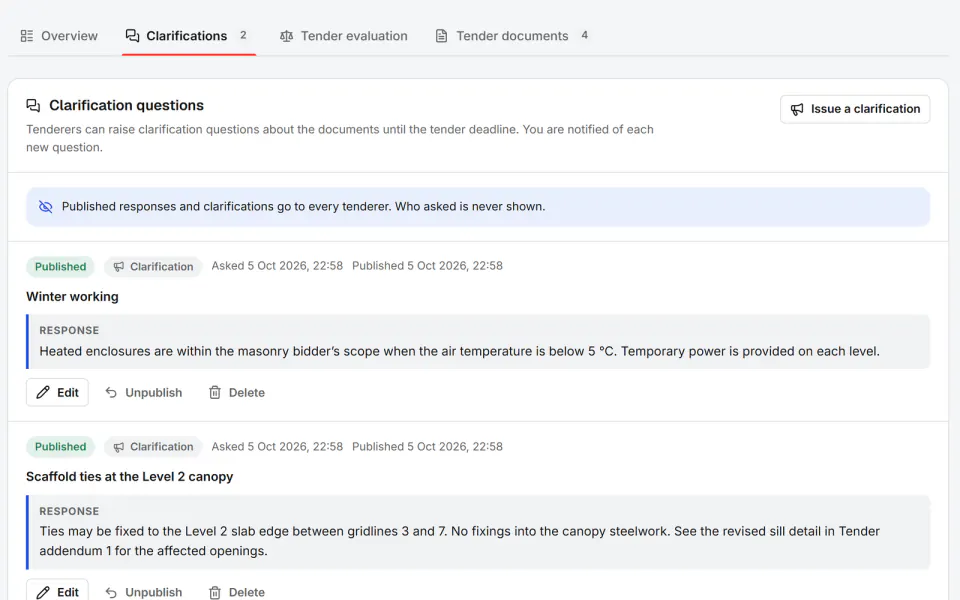Click the Scaffold ties Published timestamp
The width and height of the screenshot is (960, 600).
pos(427,446)
